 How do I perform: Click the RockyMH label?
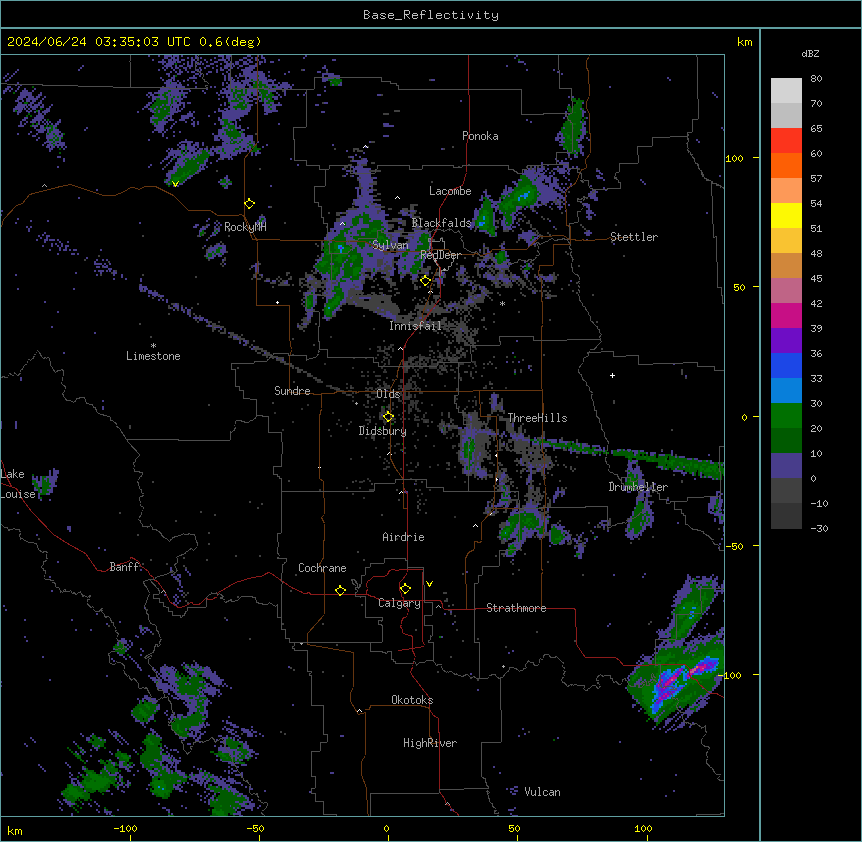point(245,227)
